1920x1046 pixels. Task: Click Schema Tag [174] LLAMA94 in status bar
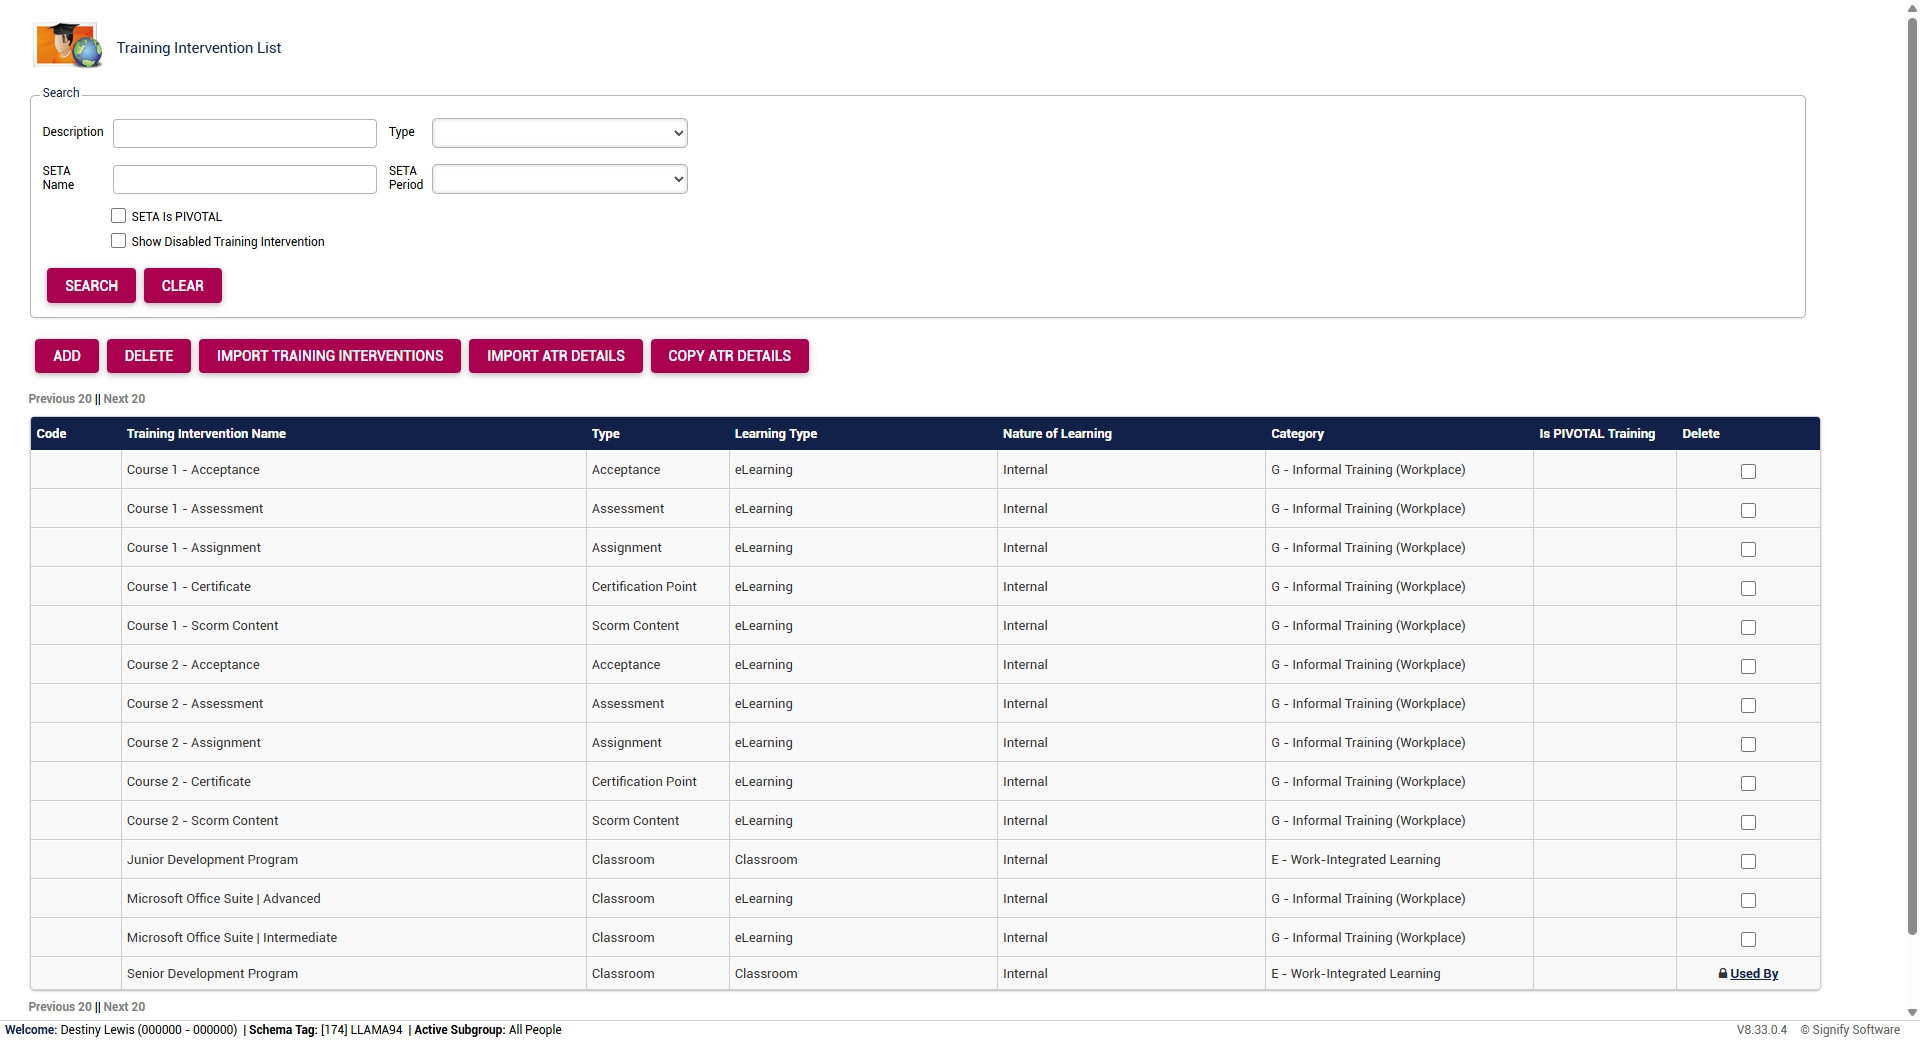pyautogui.click(x=325, y=1030)
